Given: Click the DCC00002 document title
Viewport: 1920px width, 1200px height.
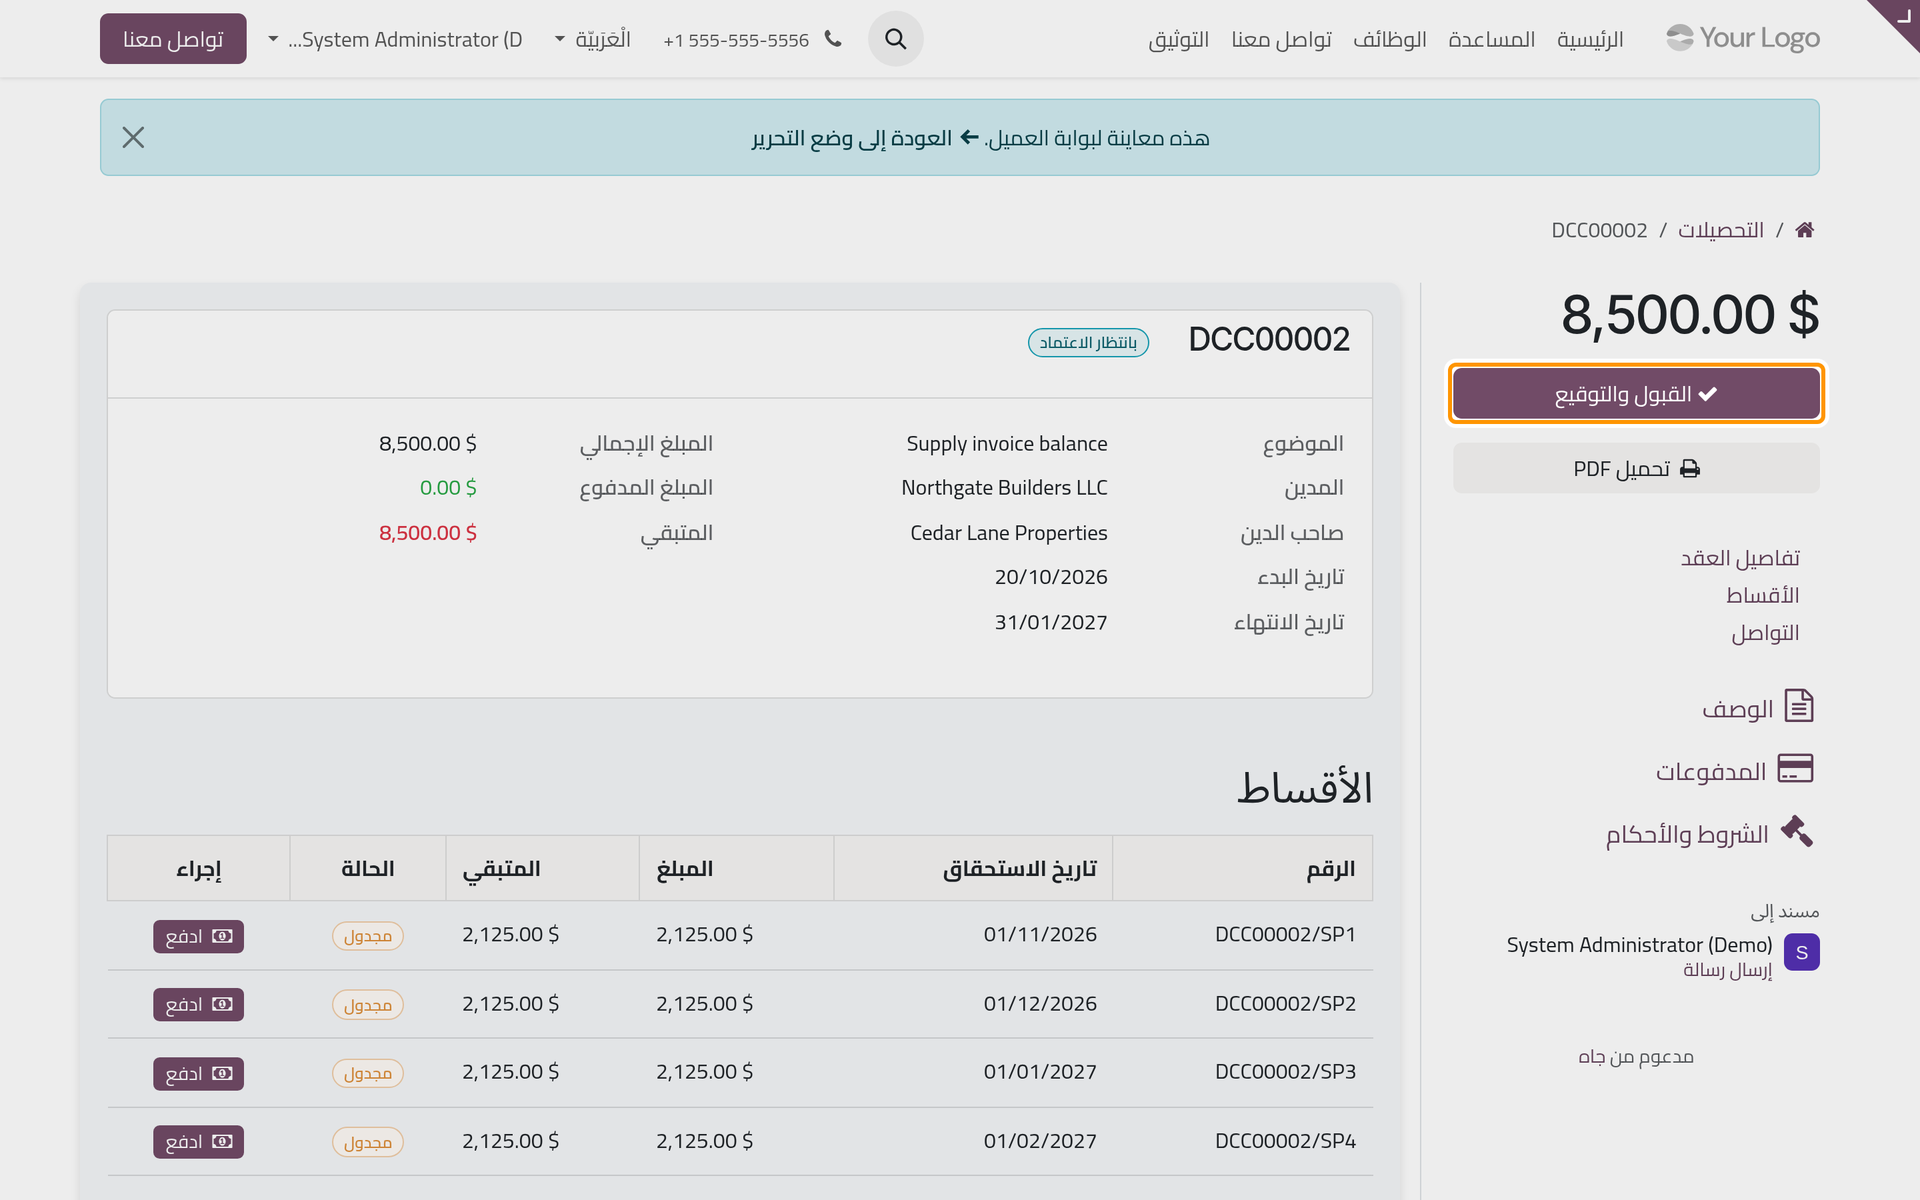Looking at the screenshot, I should pos(1269,339).
